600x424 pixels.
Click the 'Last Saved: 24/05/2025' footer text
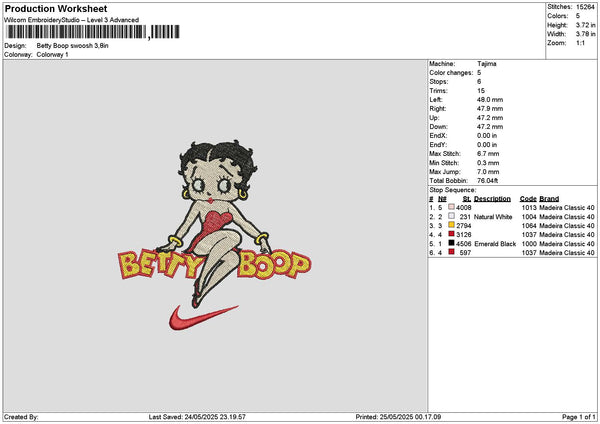(x=197, y=417)
